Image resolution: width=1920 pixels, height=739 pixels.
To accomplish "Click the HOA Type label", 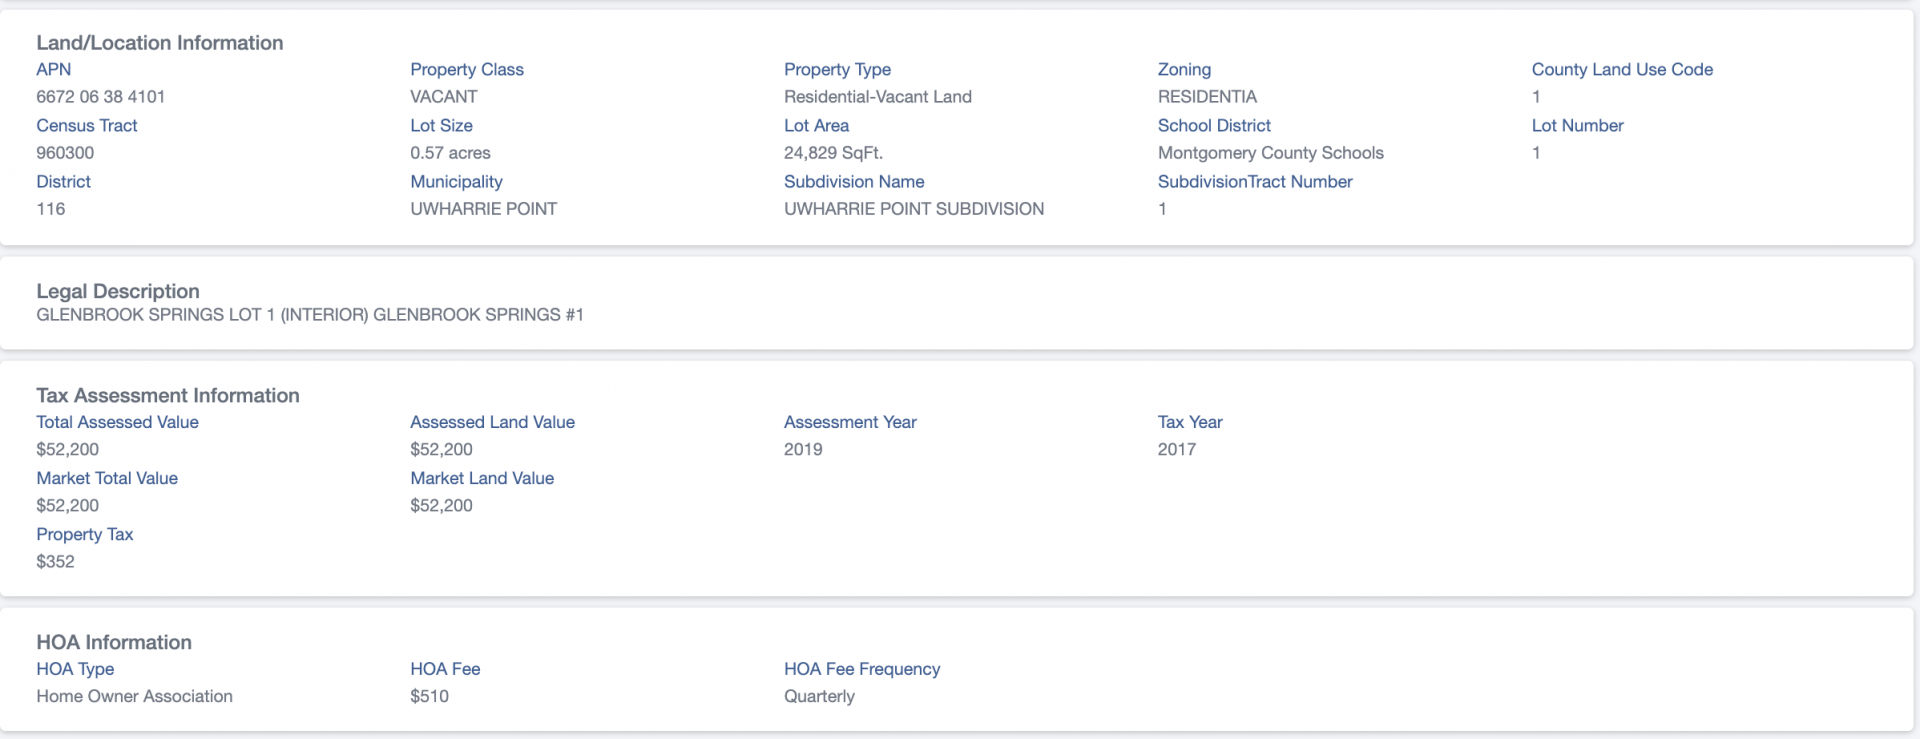I will (x=75, y=669).
